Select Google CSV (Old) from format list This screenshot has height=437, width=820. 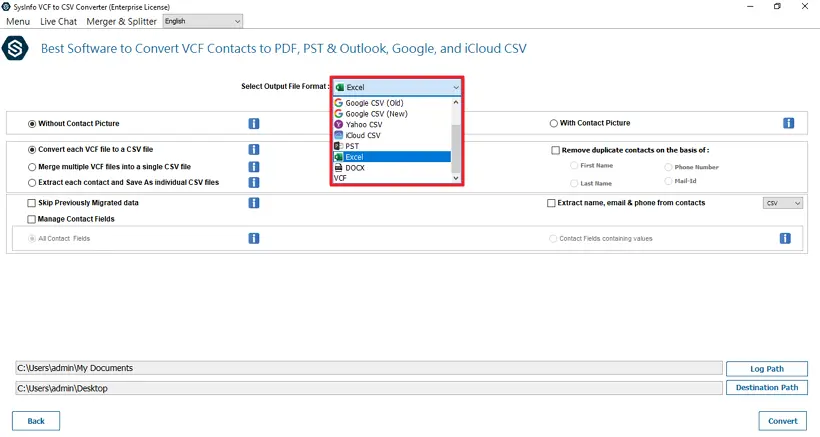pos(392,103)
